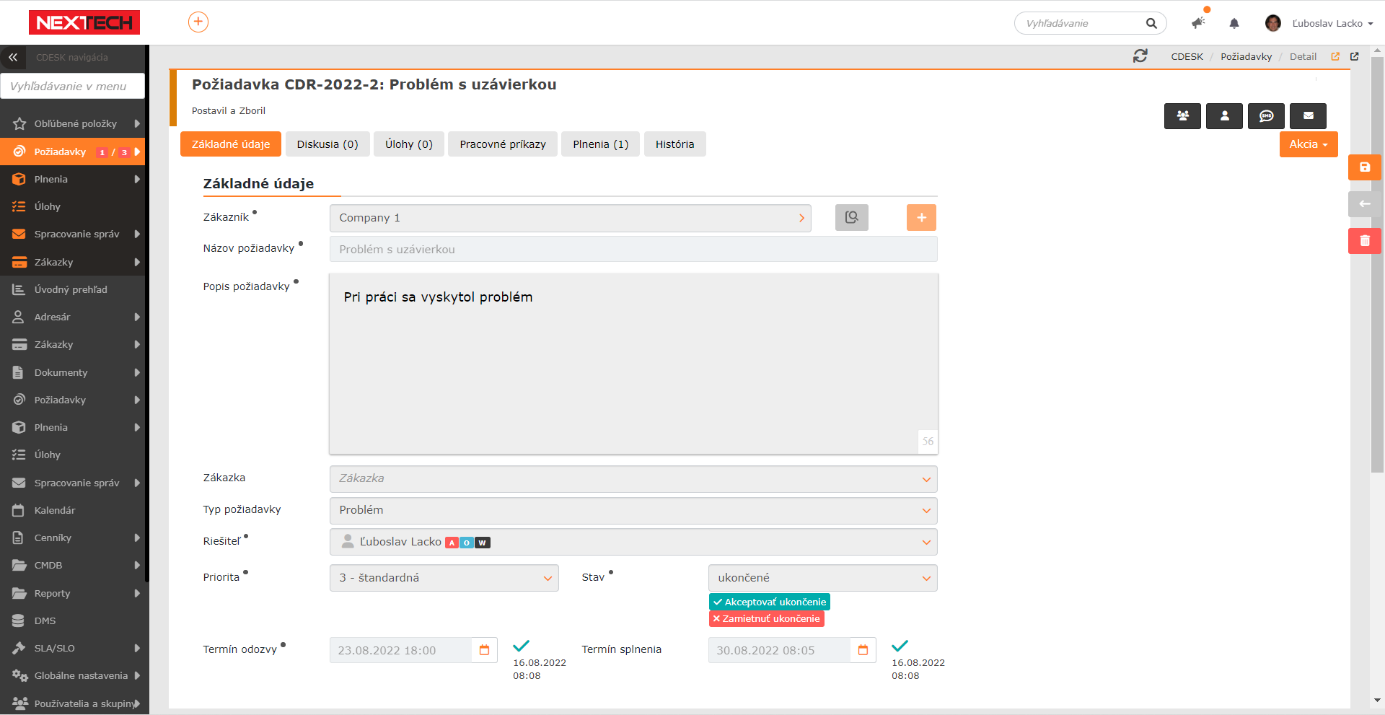
Task: Click the black envelope email button
Action: click(x=1307, y=116)
